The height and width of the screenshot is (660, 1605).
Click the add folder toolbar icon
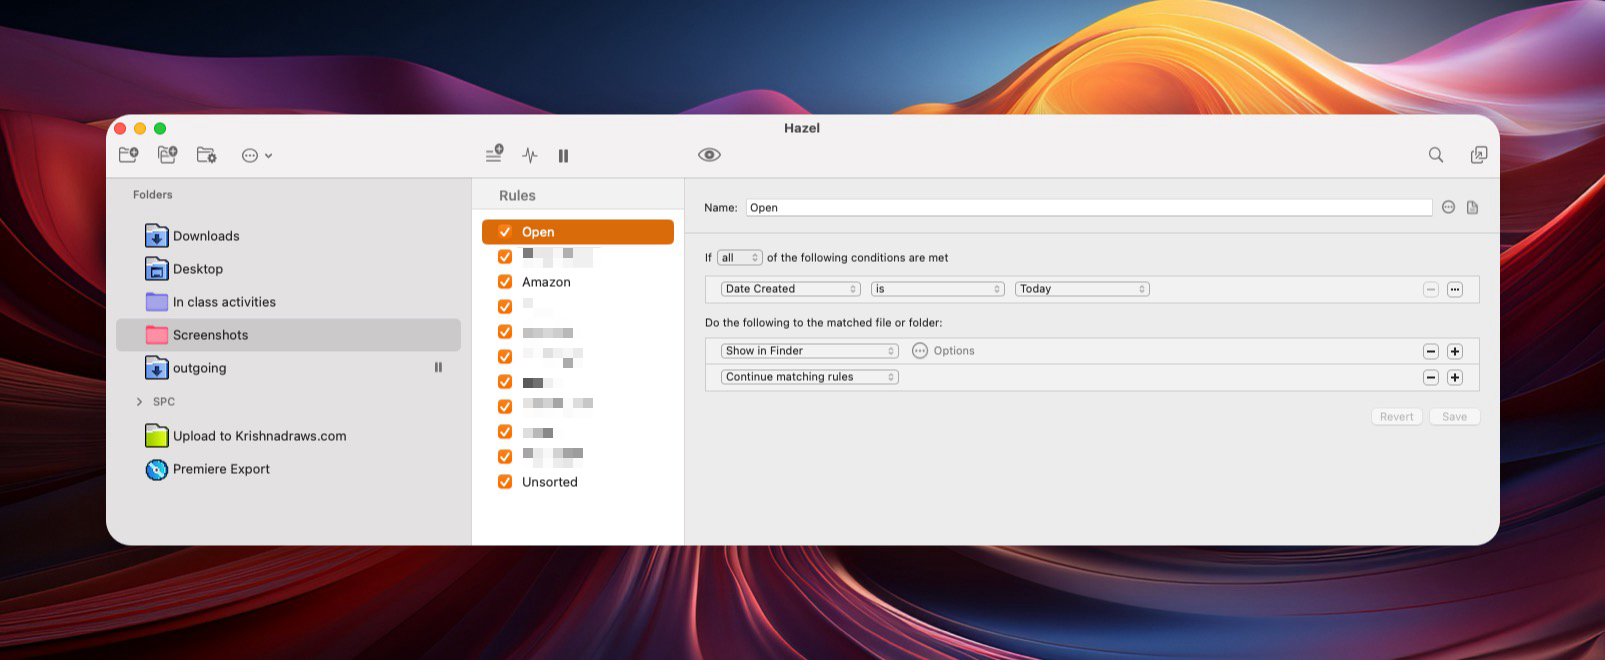[x=128, y=155]
